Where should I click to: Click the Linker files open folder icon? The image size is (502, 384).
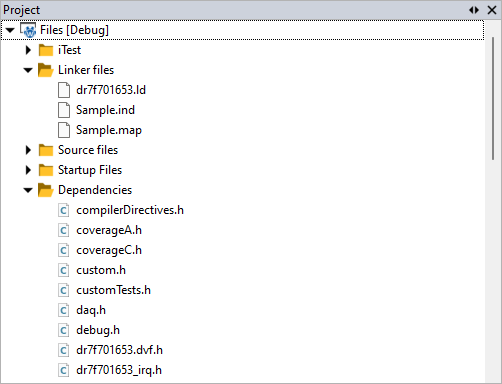[x=46, y=70]
